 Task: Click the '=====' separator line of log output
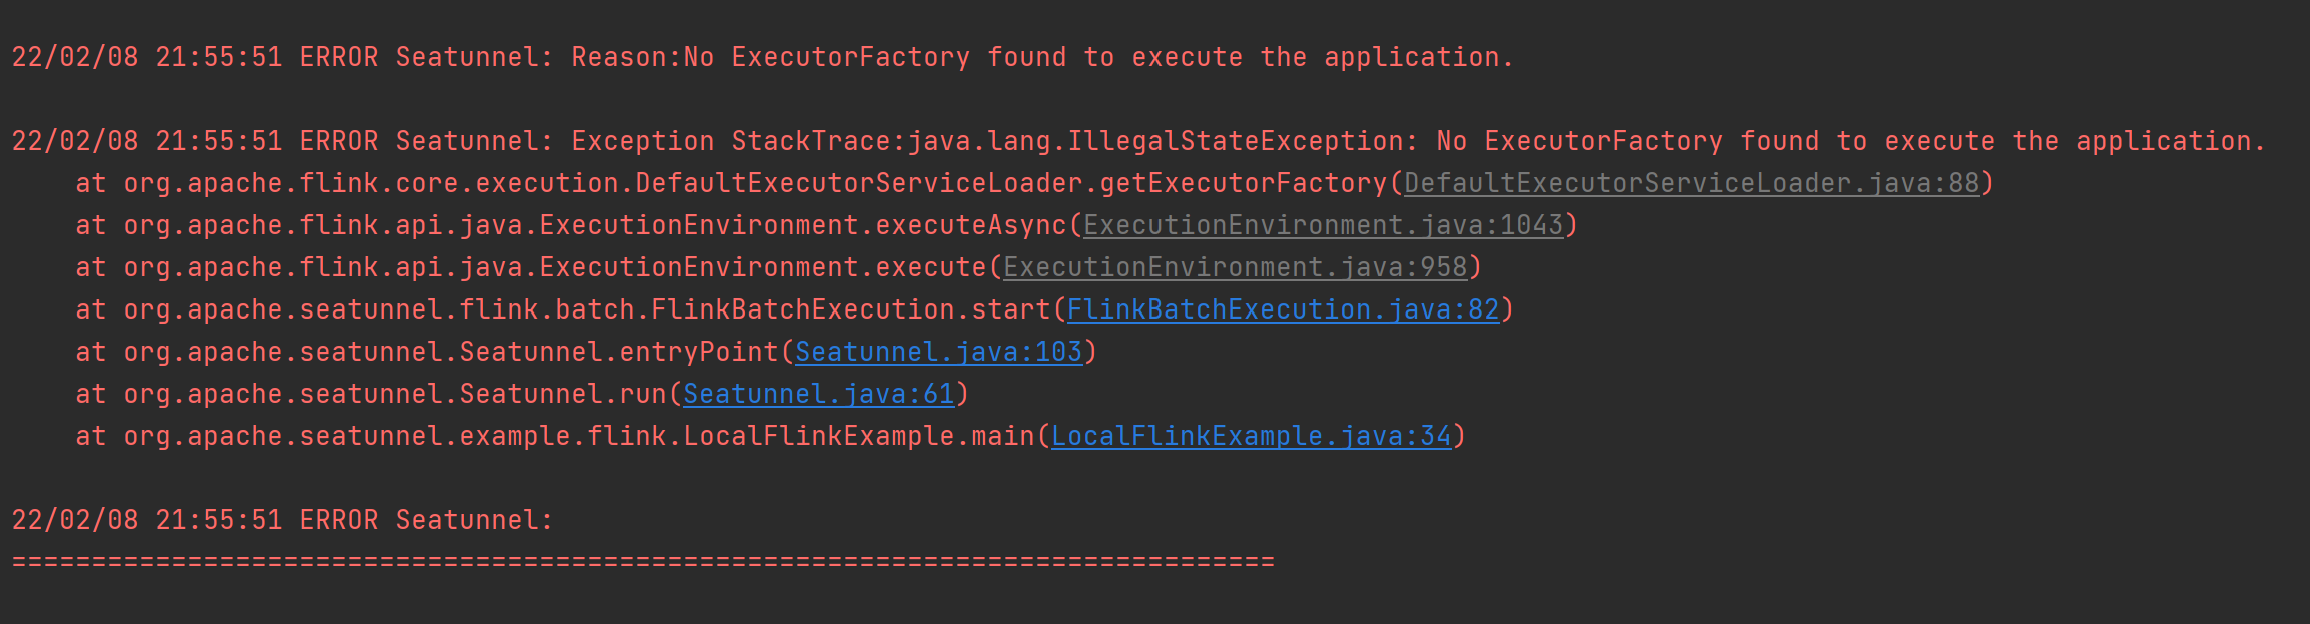coord(643,562)
